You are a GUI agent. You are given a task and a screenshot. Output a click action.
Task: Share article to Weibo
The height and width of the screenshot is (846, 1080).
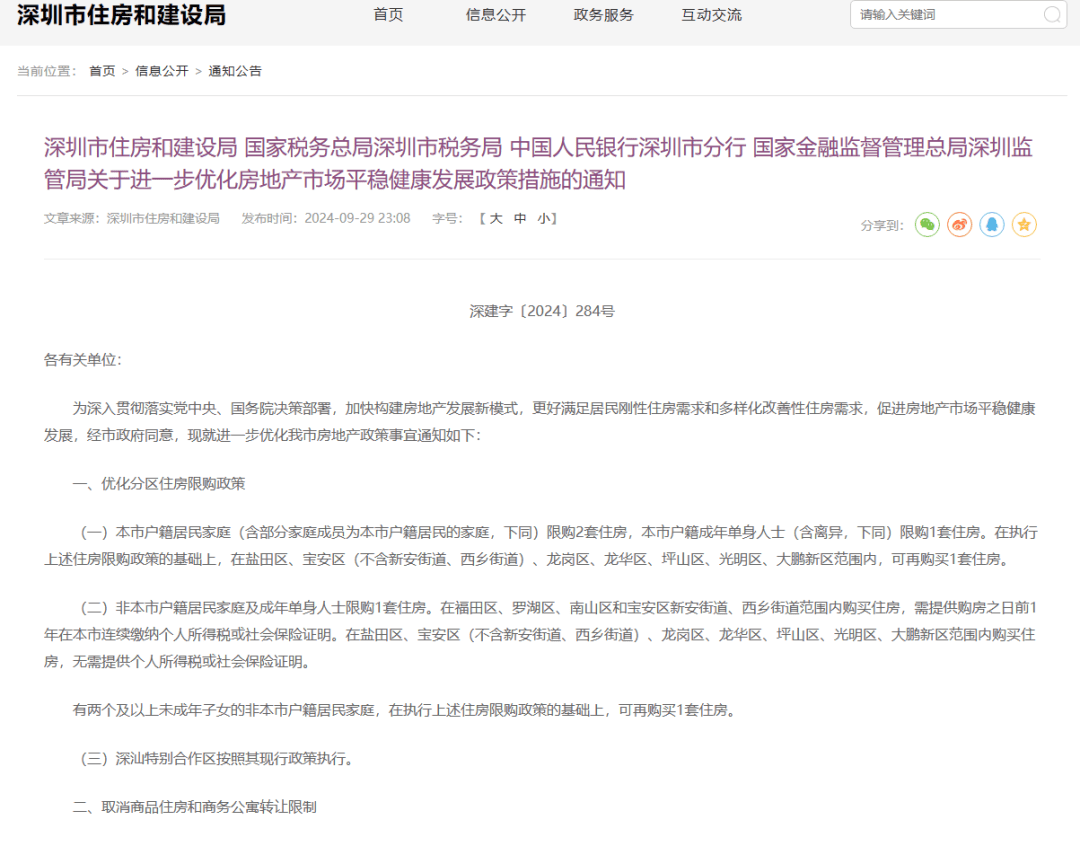pos(959,225)
